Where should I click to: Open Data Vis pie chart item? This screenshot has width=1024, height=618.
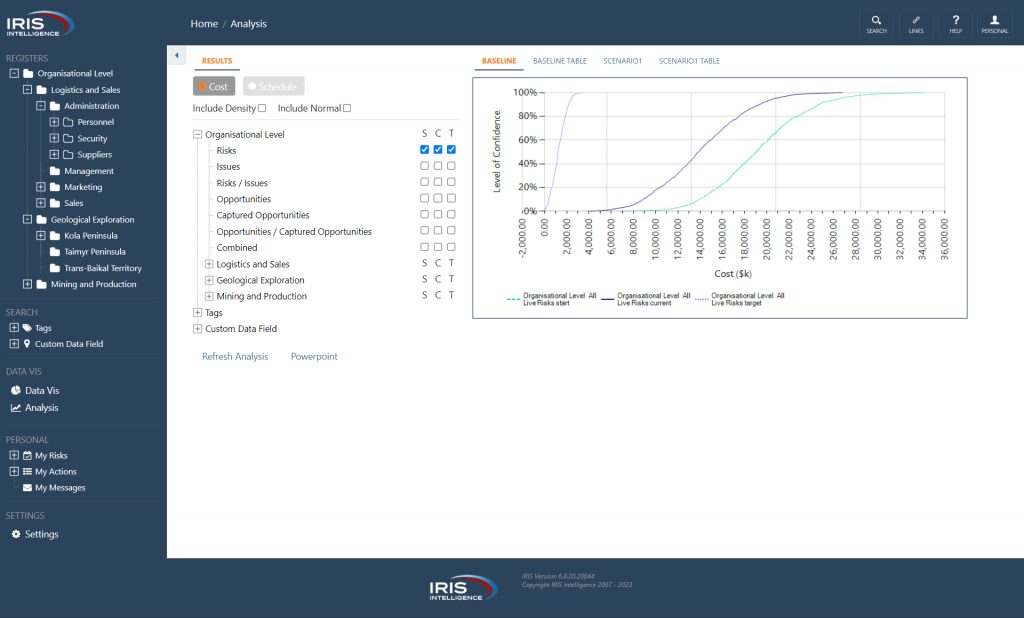(41, 391)
